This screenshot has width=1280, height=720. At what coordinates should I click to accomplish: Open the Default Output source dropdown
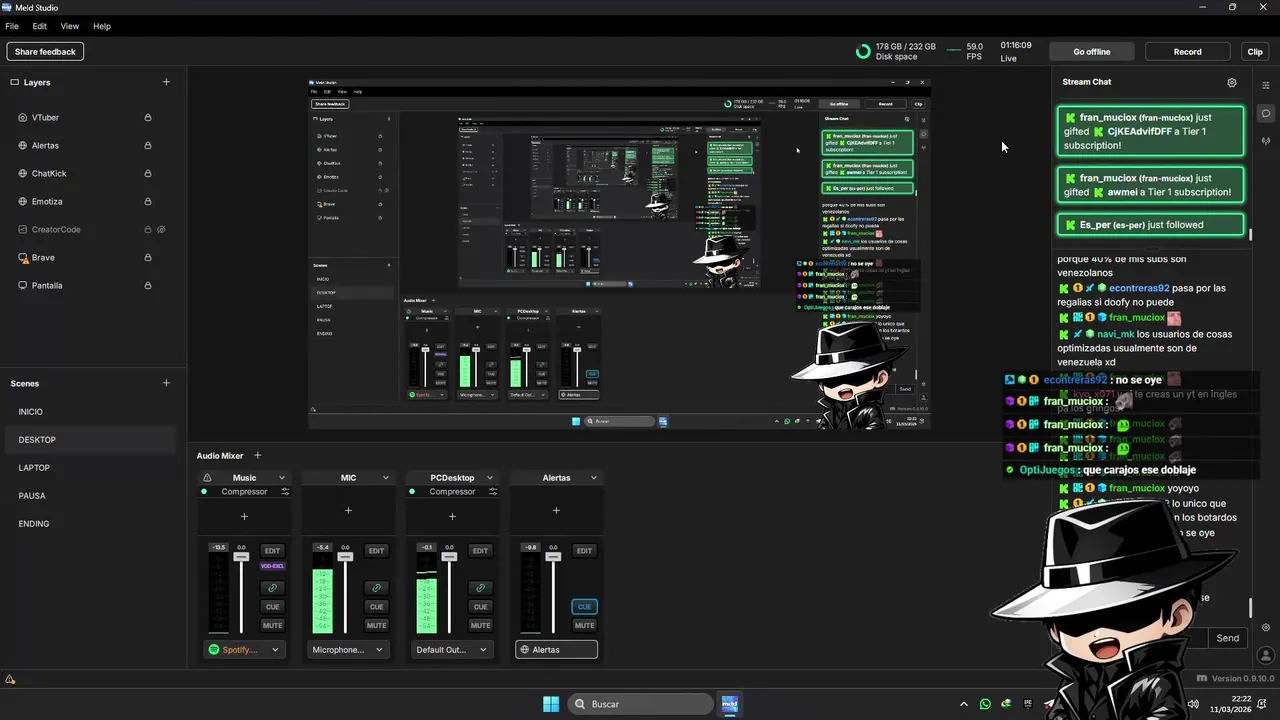pyautogui.click(x=452, y=650)
